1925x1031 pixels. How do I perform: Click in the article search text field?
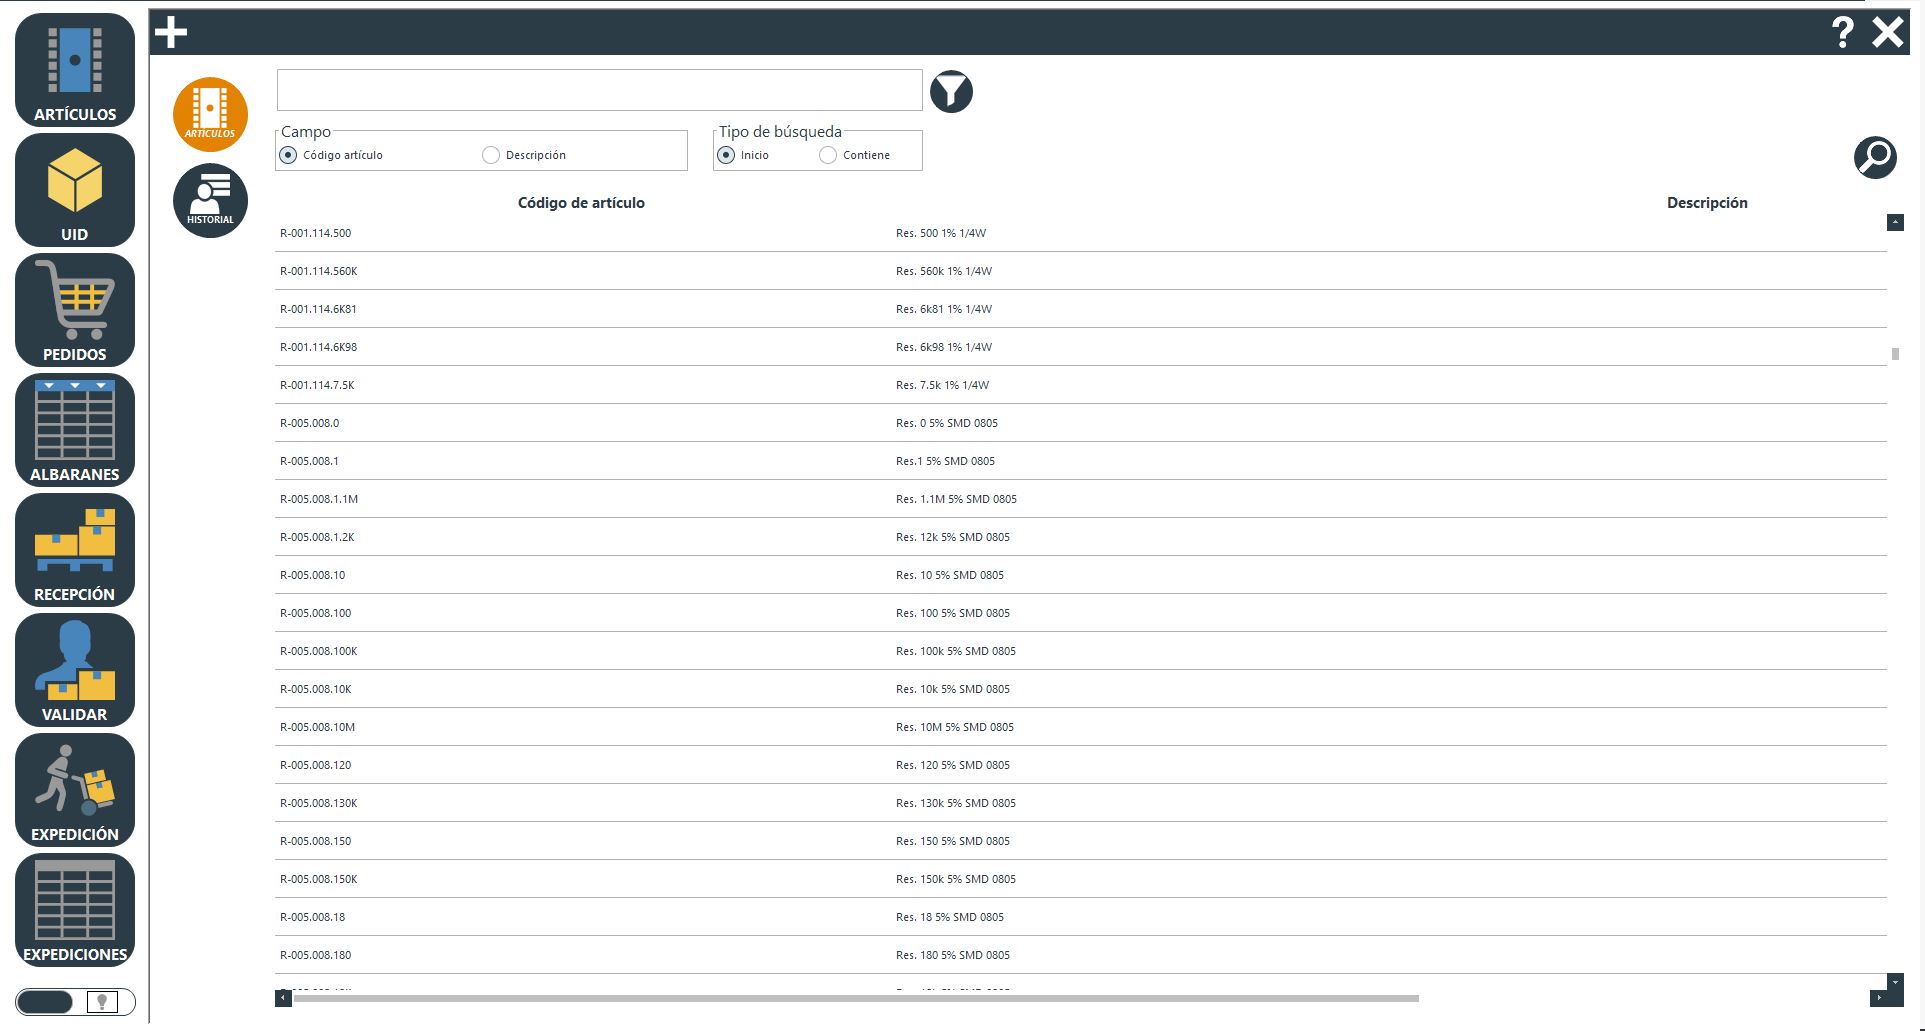599,90
